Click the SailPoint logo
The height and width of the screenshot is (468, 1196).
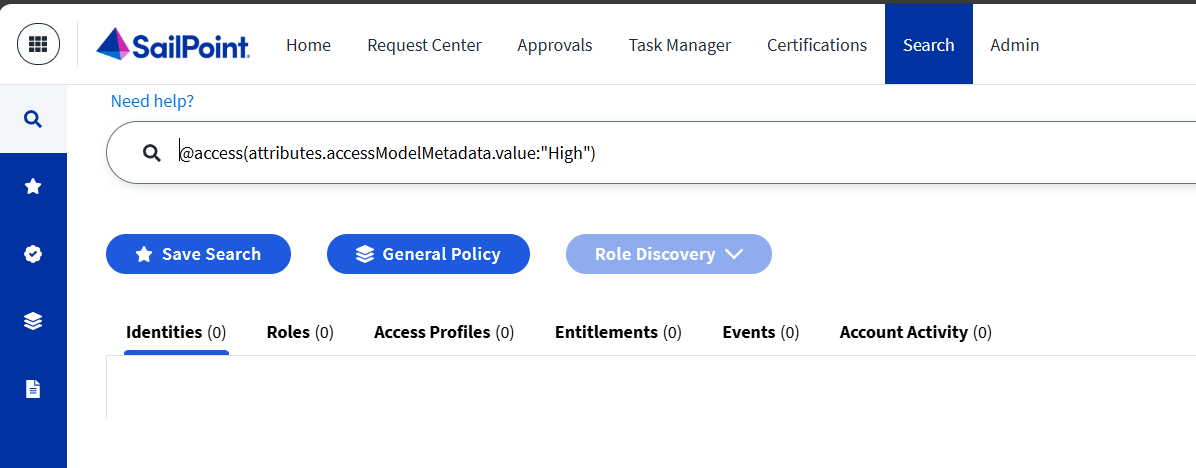point(173,45)
